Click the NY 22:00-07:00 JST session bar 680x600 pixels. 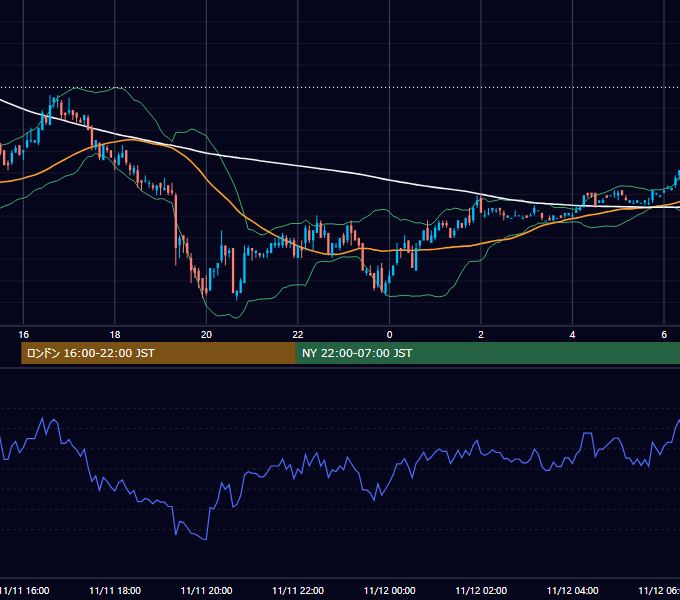[x=488, y=353]
